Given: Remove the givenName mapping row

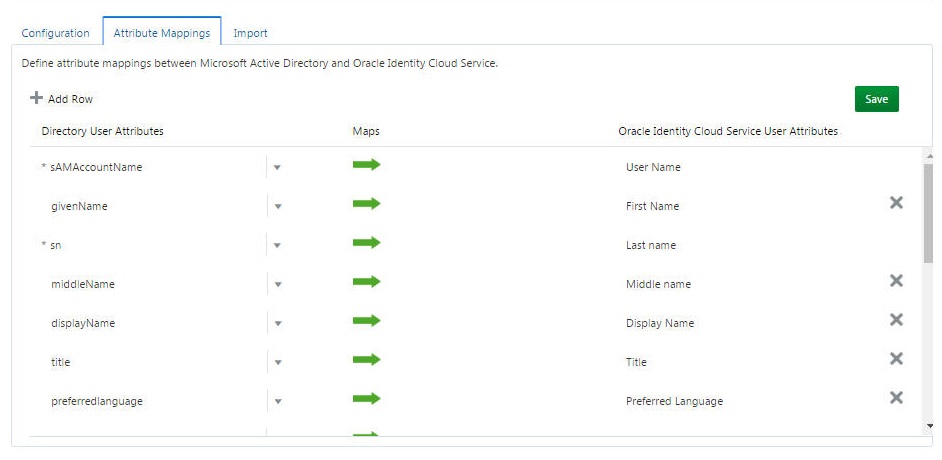Looking at the screenshot, I should 896,203.
